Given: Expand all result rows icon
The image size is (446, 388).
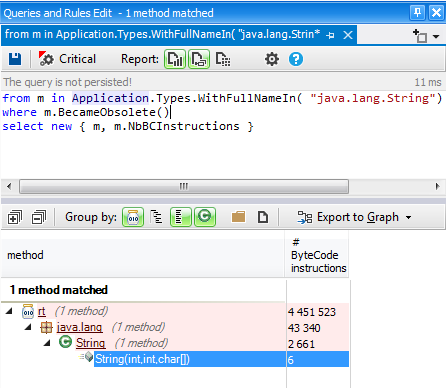Looking at the screenshot, I should [x=15, y=218].
